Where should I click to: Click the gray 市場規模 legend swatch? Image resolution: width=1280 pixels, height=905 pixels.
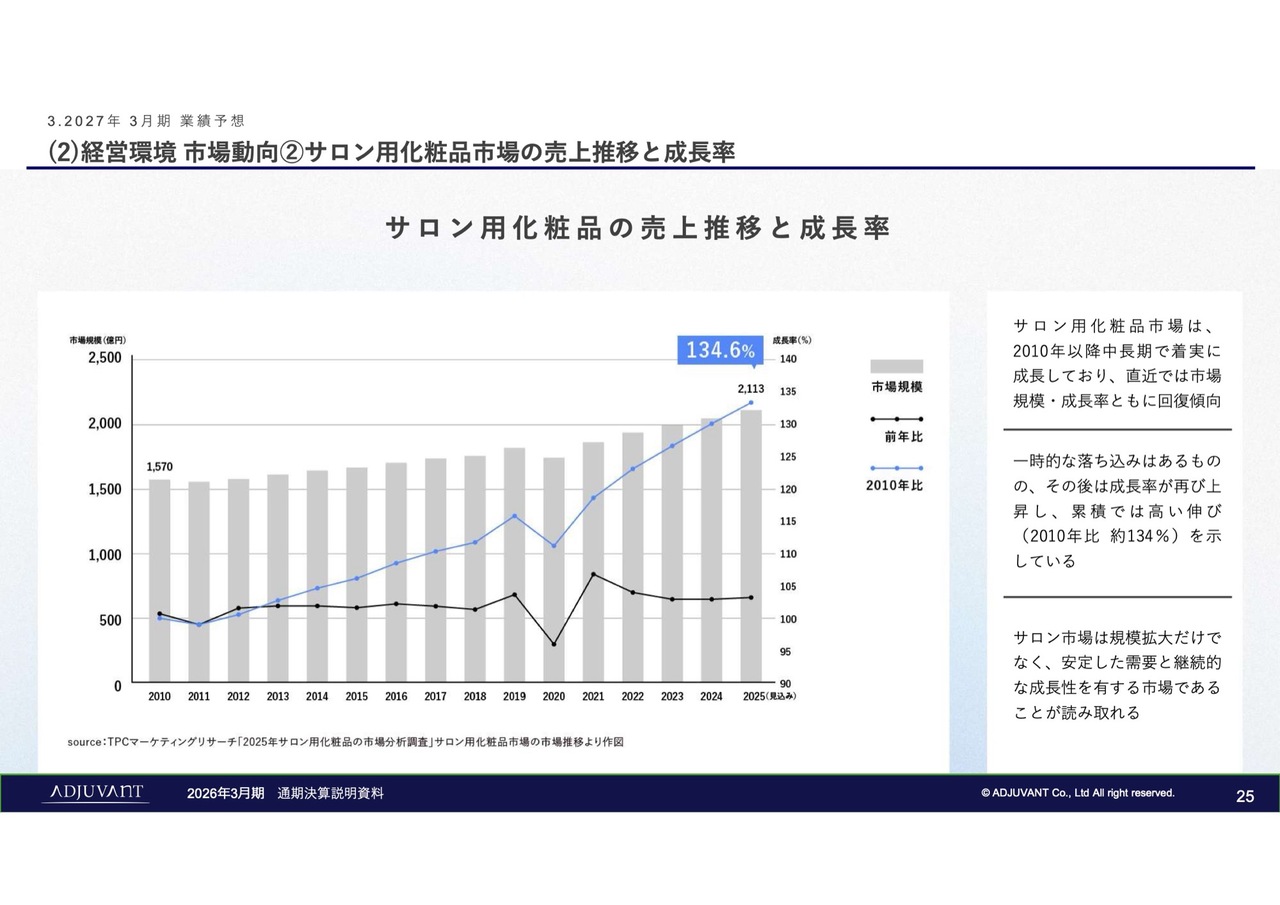click(x=896, y=366)
